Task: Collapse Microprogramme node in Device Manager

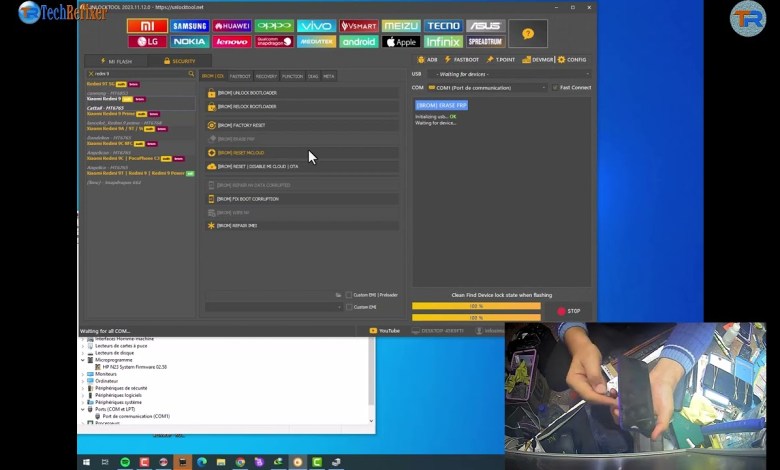Action: 83,360
